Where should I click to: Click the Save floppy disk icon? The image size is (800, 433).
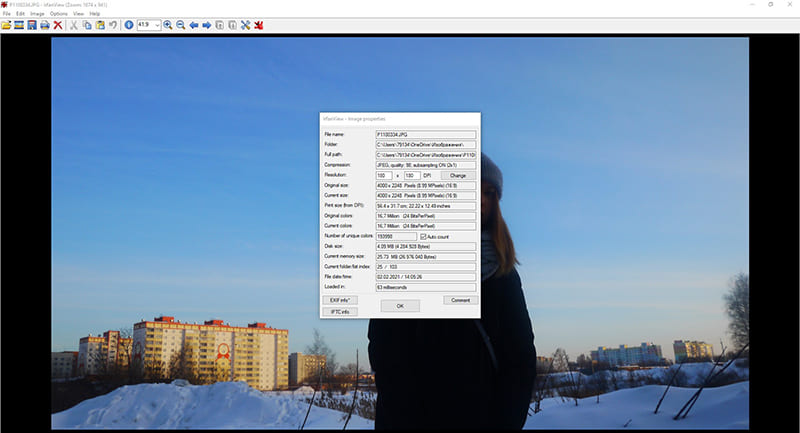[32, 25]
